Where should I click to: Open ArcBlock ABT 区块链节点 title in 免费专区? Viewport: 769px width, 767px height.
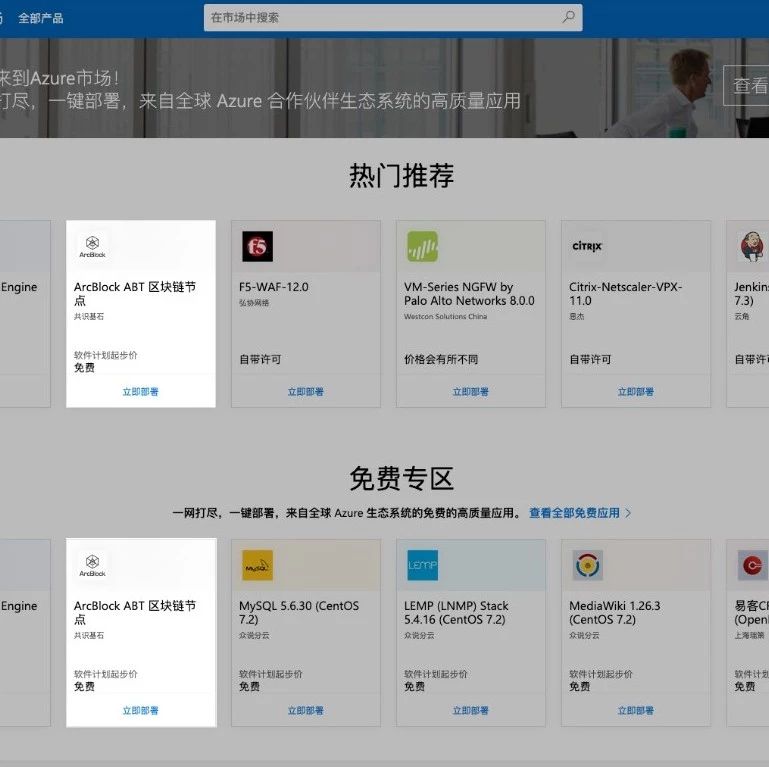pos(135,613)
